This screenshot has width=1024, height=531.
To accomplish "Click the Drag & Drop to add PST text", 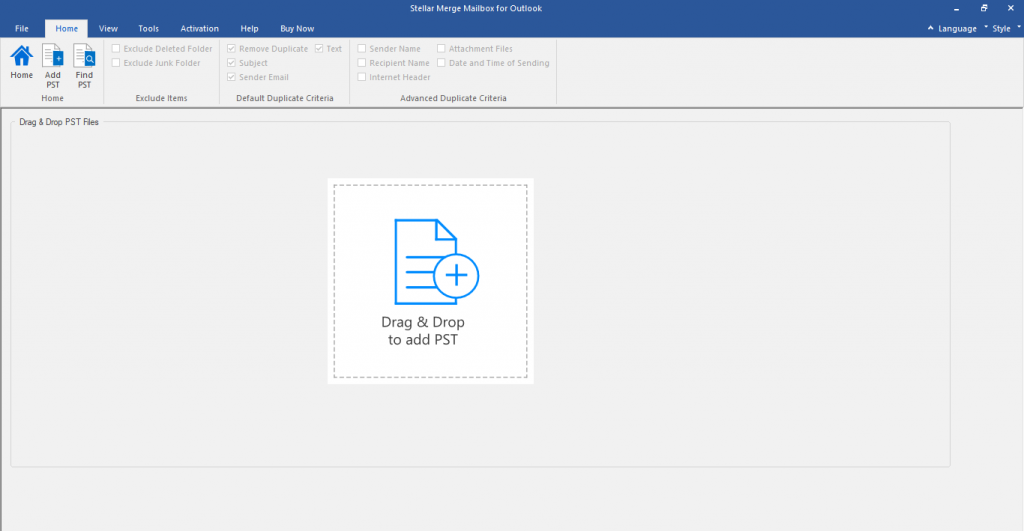I will [423, 331].
